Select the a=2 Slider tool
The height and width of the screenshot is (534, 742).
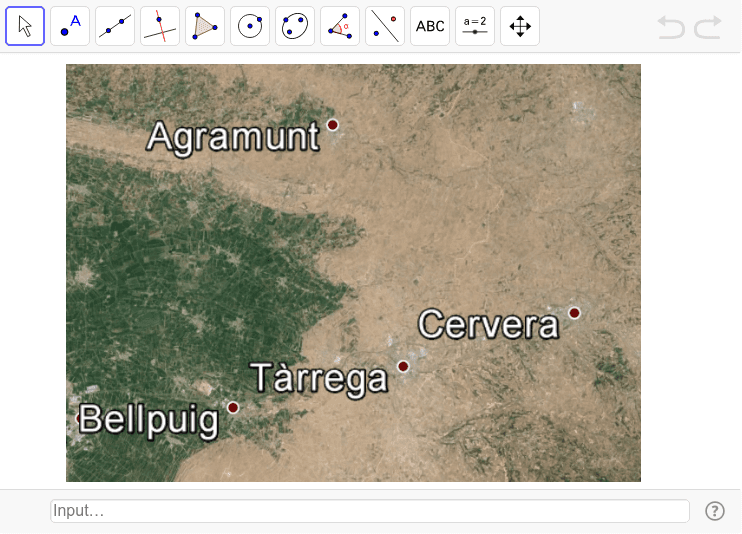coord(475,26)
